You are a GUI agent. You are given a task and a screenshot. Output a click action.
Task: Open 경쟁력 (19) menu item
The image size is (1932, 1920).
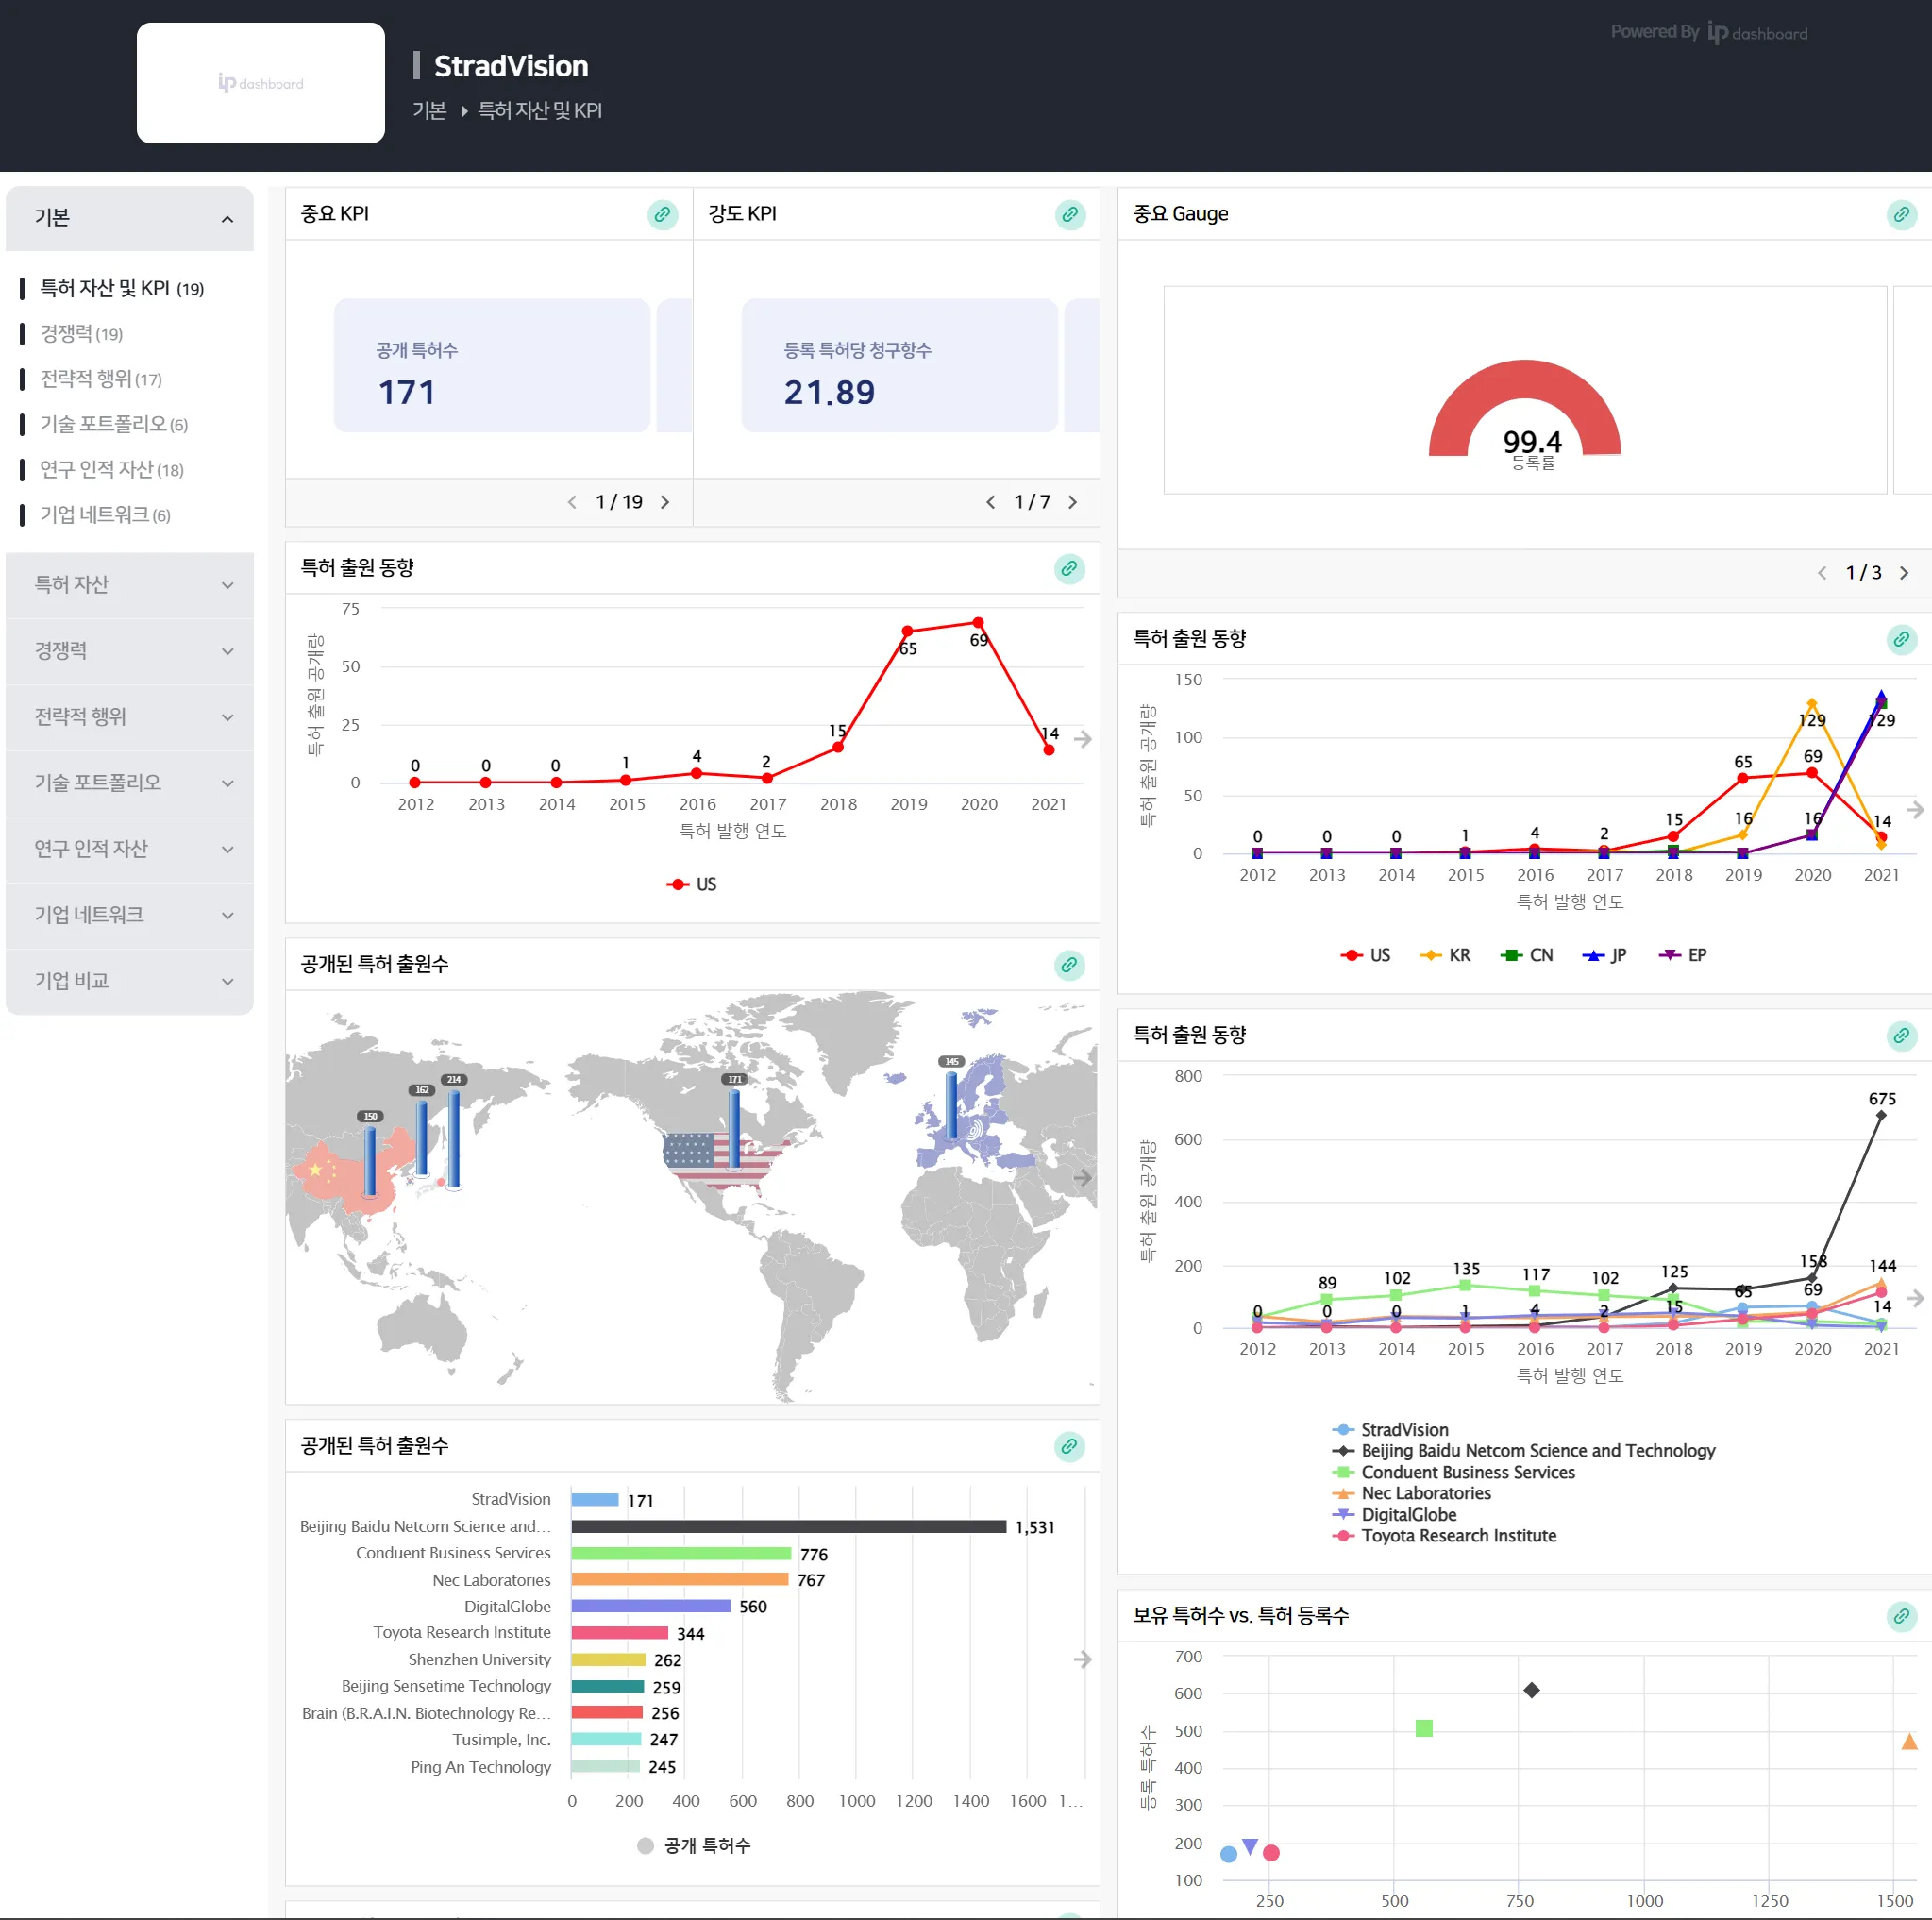(x=81, y=334)
